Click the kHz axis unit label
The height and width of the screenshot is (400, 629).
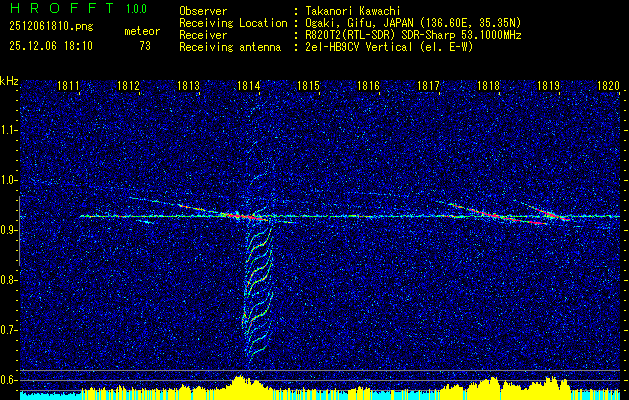coord(9,81)
